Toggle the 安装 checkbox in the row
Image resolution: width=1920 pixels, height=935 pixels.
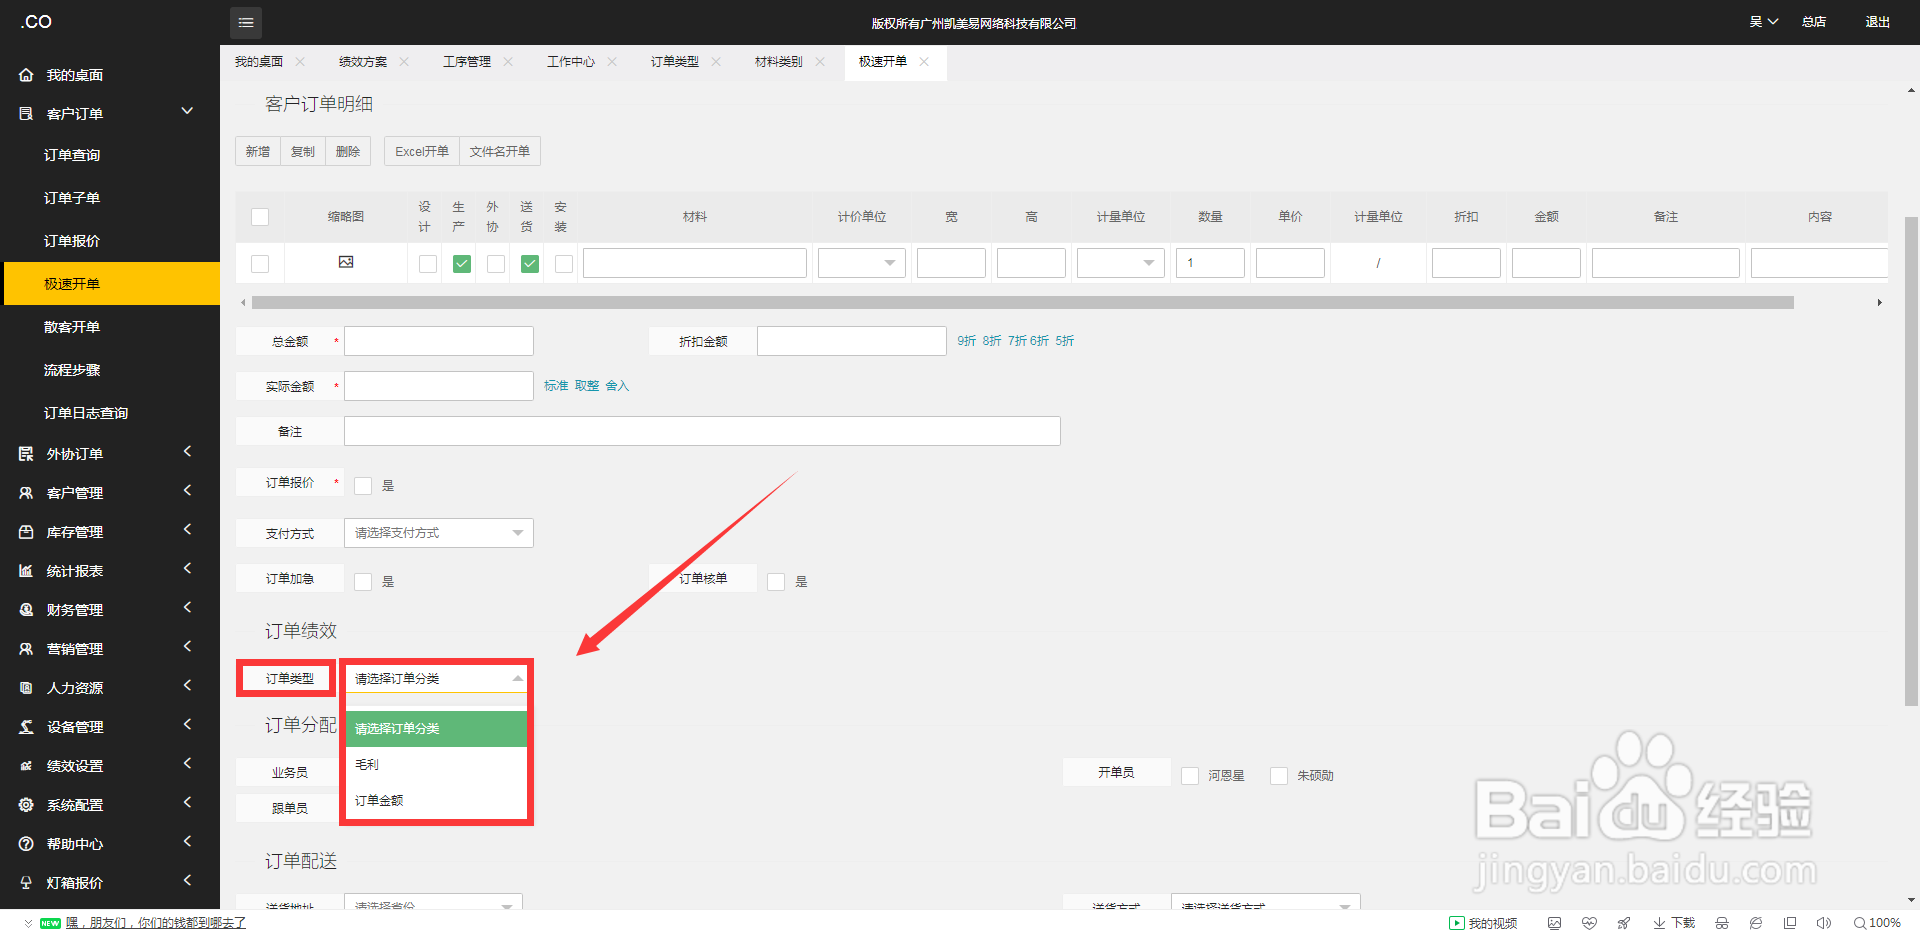[564, 264]
